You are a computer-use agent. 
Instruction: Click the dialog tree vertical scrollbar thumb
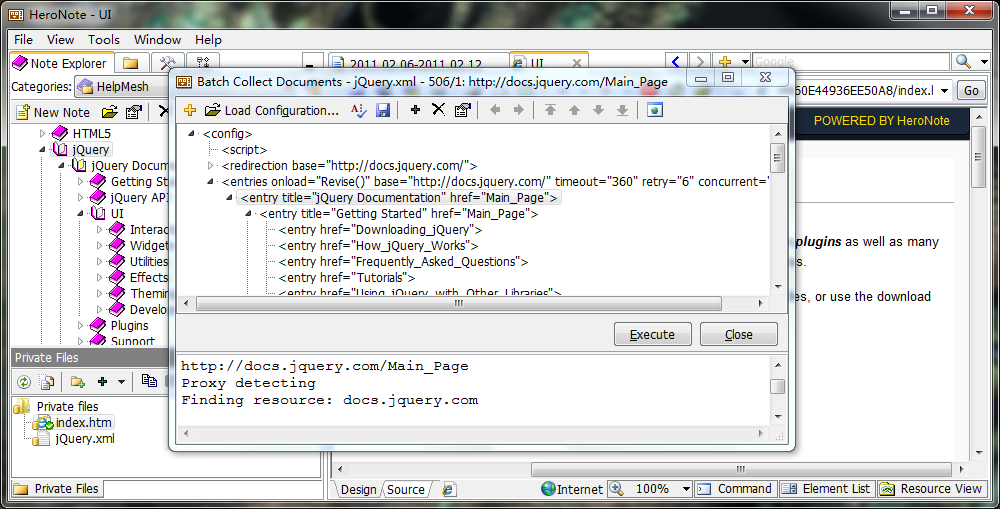point(777,157)
